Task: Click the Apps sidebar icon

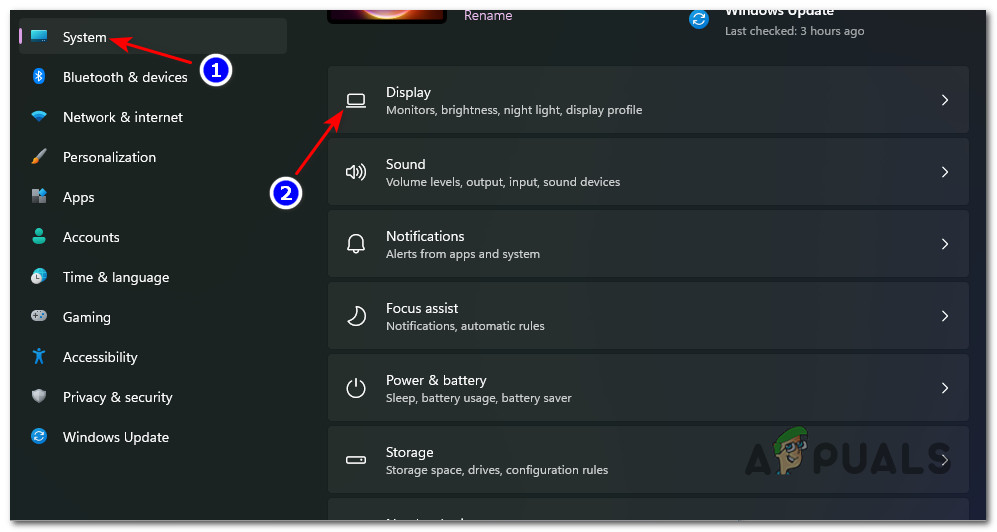Action: [39, 197]
